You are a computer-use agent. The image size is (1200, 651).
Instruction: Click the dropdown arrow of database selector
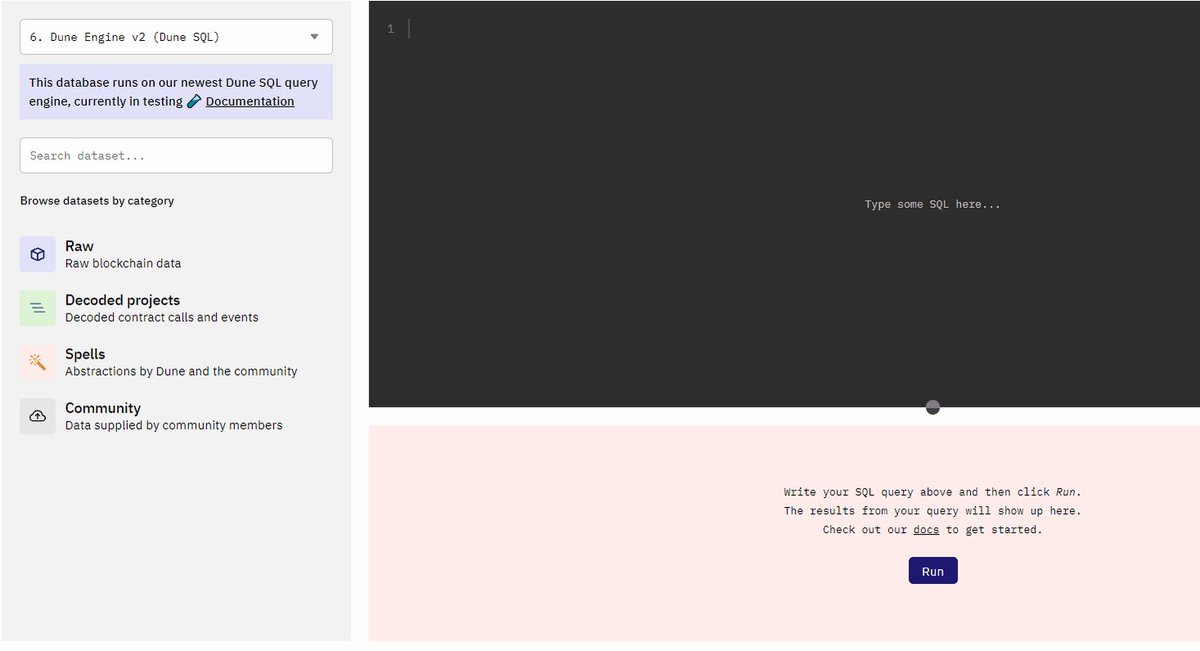point(314,37)
